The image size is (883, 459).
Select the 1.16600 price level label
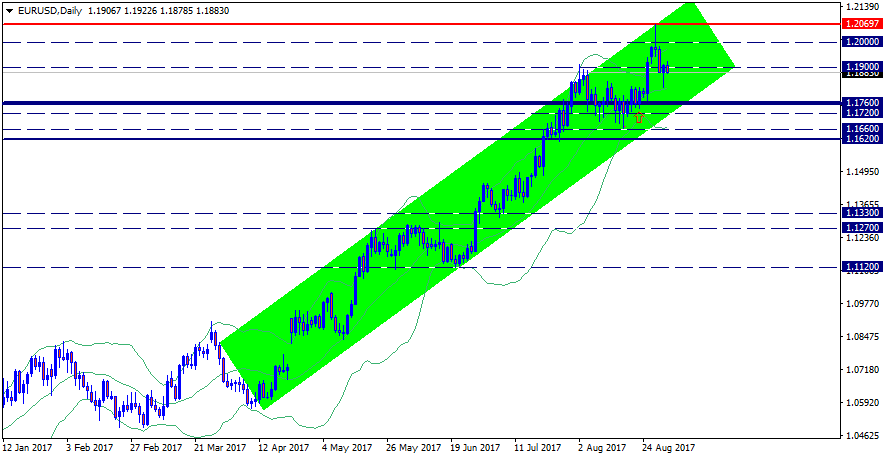tap(861, 129)
